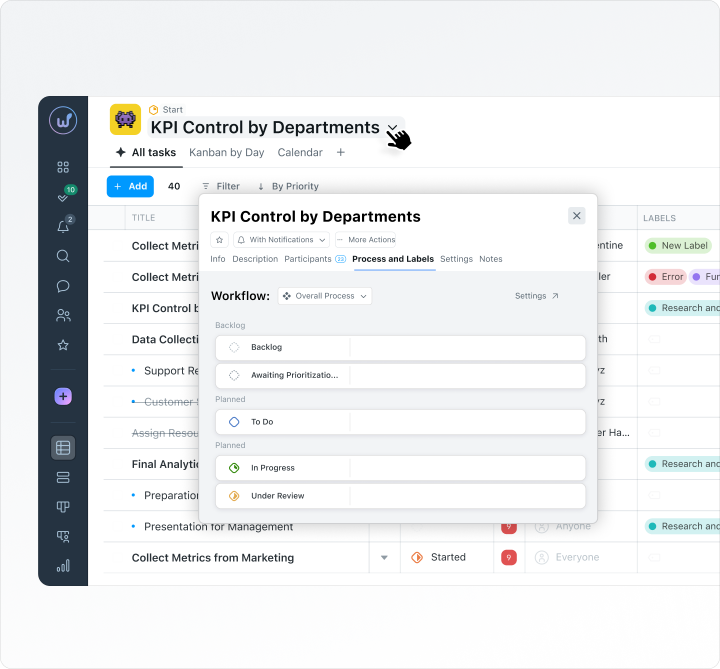This screenshot has height=669, width=720.
Task: Click the New Label green tag
Action: (x=678, y=246)
